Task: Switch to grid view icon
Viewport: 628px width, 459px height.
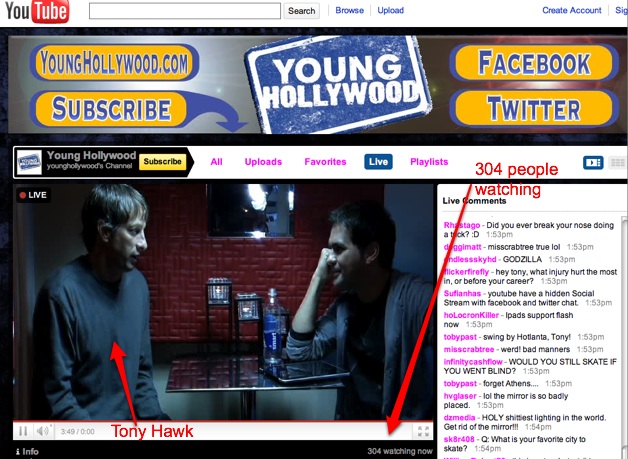Action: click(618, 163)
